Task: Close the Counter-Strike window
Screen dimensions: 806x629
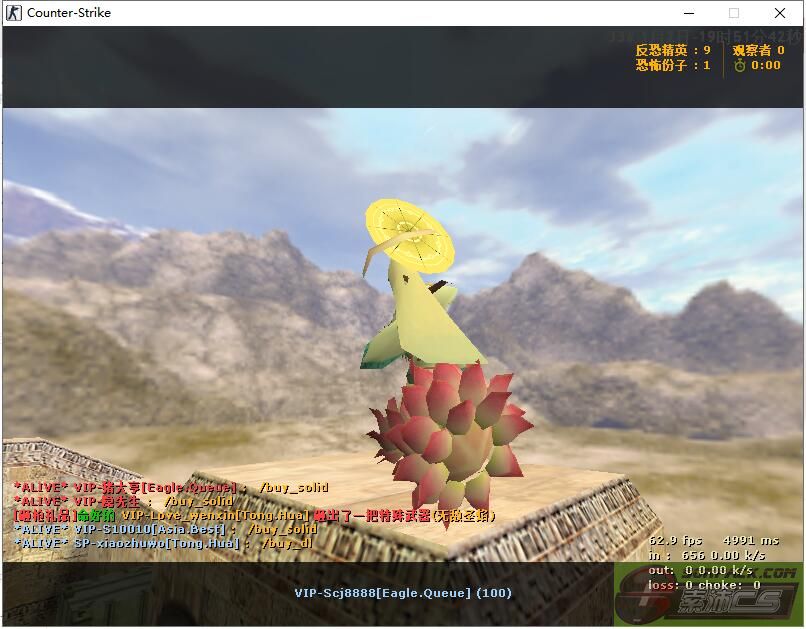Action: 780,13
